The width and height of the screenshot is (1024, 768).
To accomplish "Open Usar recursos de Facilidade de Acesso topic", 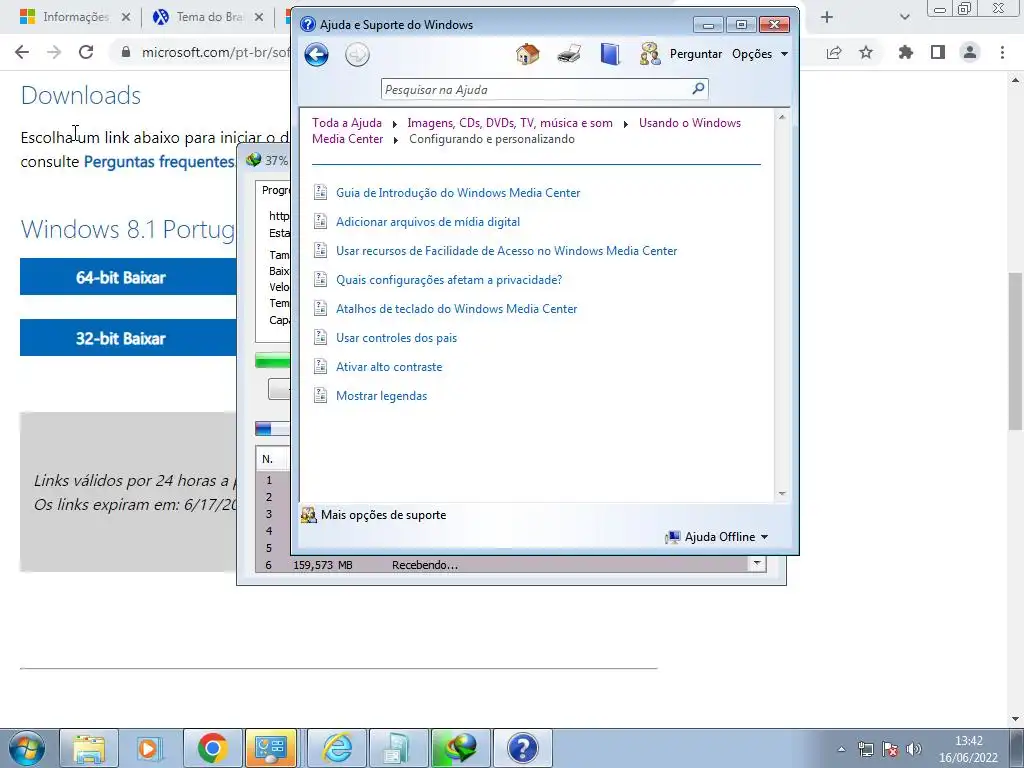I will click(506, 251).
